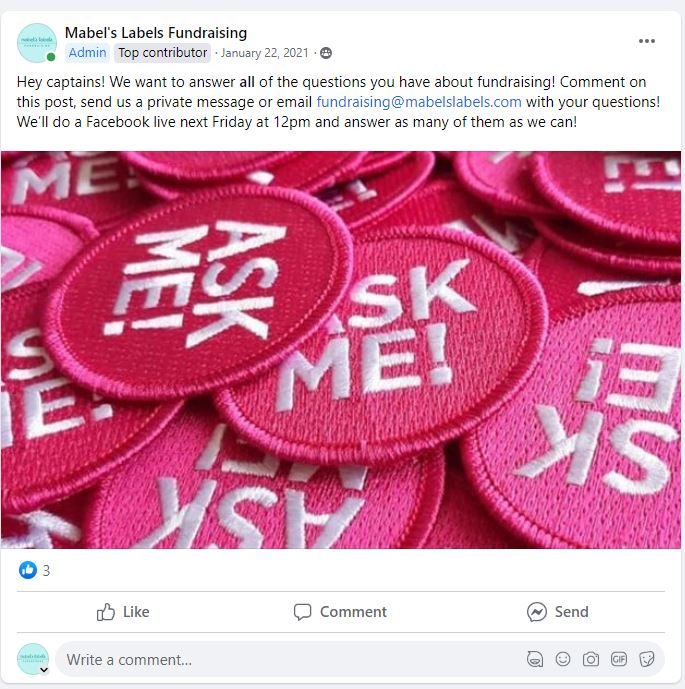Screen dimensions: 685x689
Task: Click the thumbs-up reaction icon beside count 3
Action: coord(28,570)
